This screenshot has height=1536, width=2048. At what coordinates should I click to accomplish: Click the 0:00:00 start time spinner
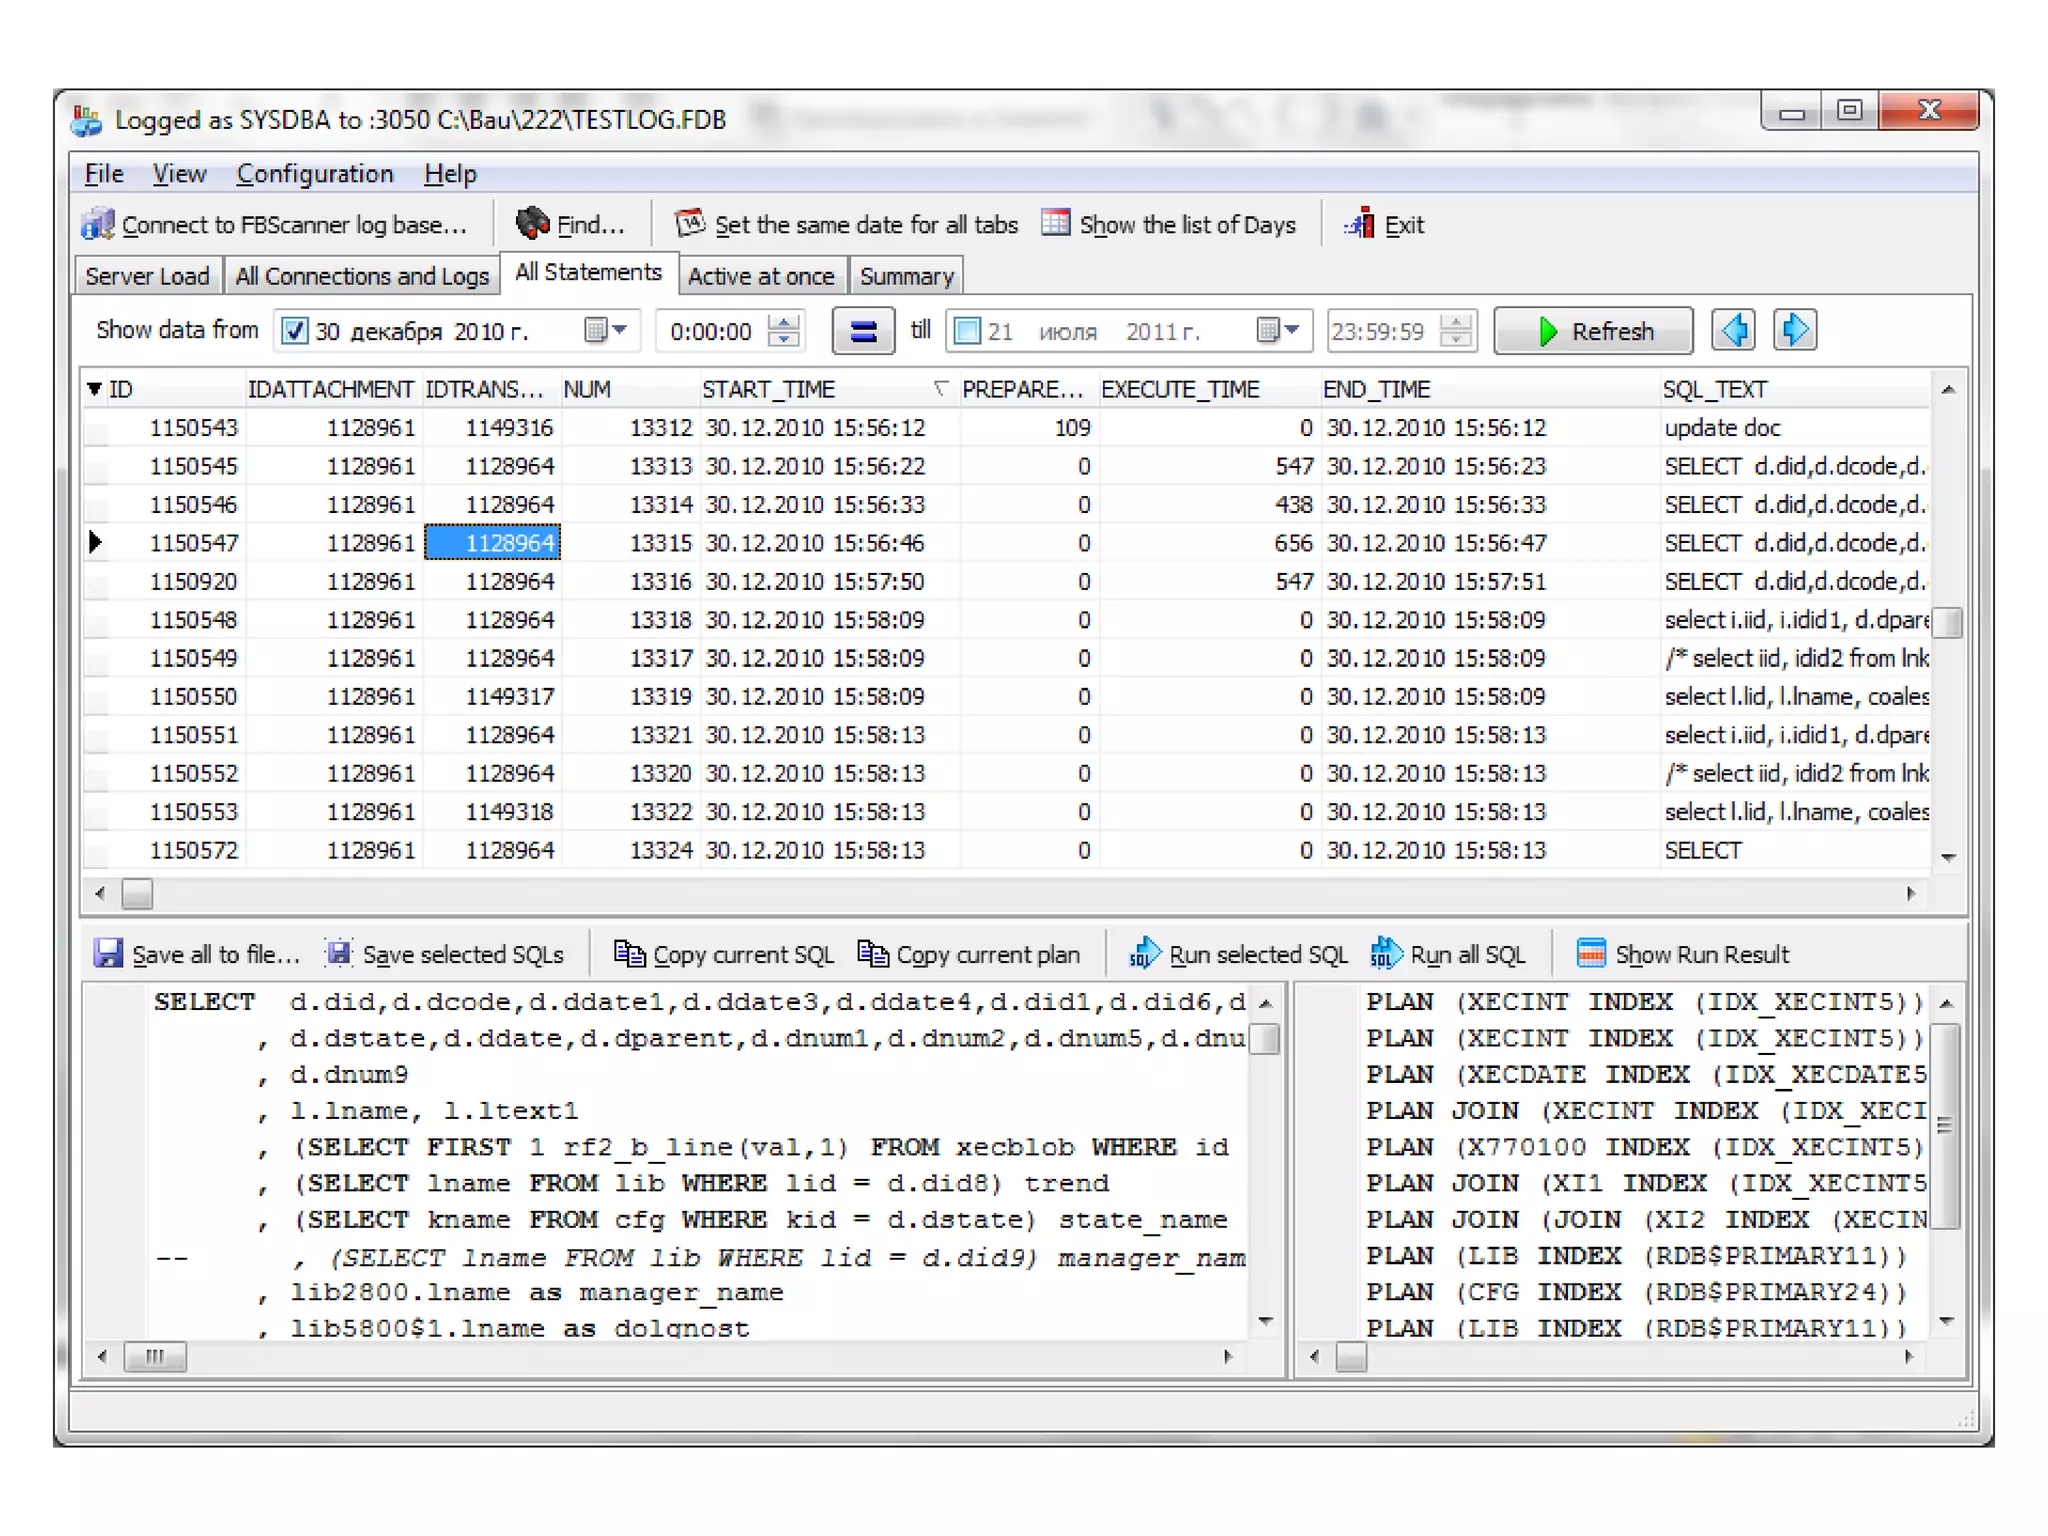785,331
